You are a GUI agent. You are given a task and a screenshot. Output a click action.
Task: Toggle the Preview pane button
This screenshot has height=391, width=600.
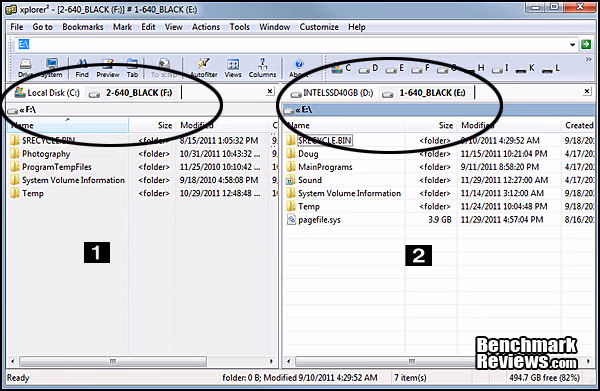pos(108,68)
